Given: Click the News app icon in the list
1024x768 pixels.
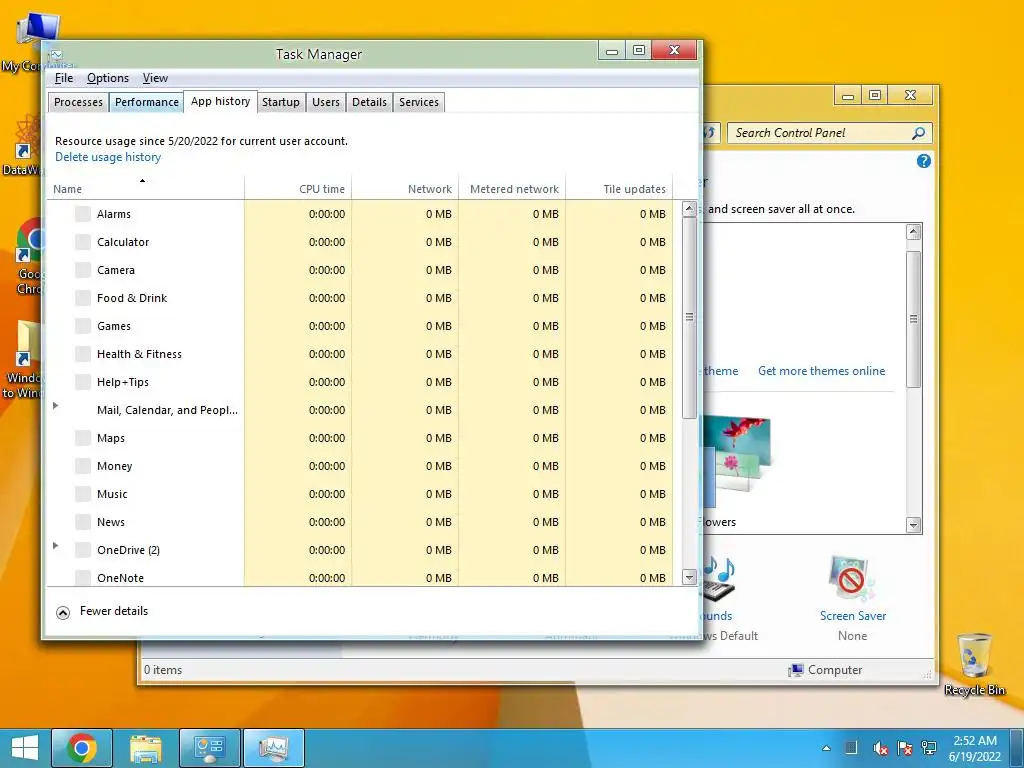Looking at the screenshot, I should [83, 522].
